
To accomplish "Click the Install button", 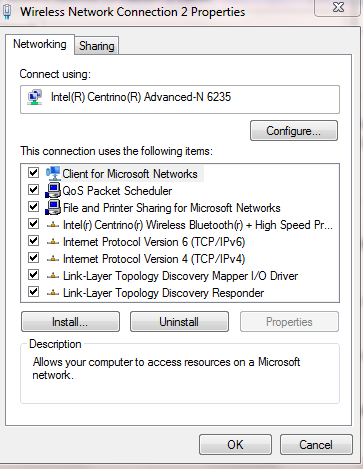I will pos(70,322).
